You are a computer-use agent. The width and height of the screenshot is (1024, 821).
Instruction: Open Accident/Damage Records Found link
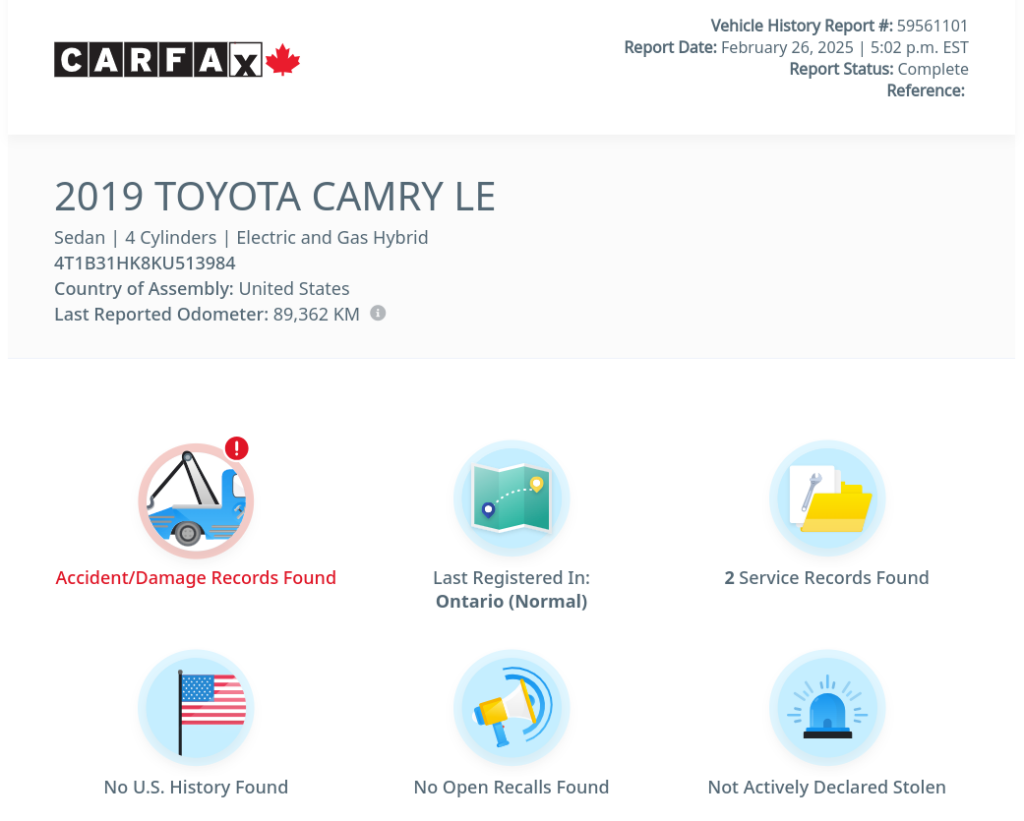pos(196,578)
